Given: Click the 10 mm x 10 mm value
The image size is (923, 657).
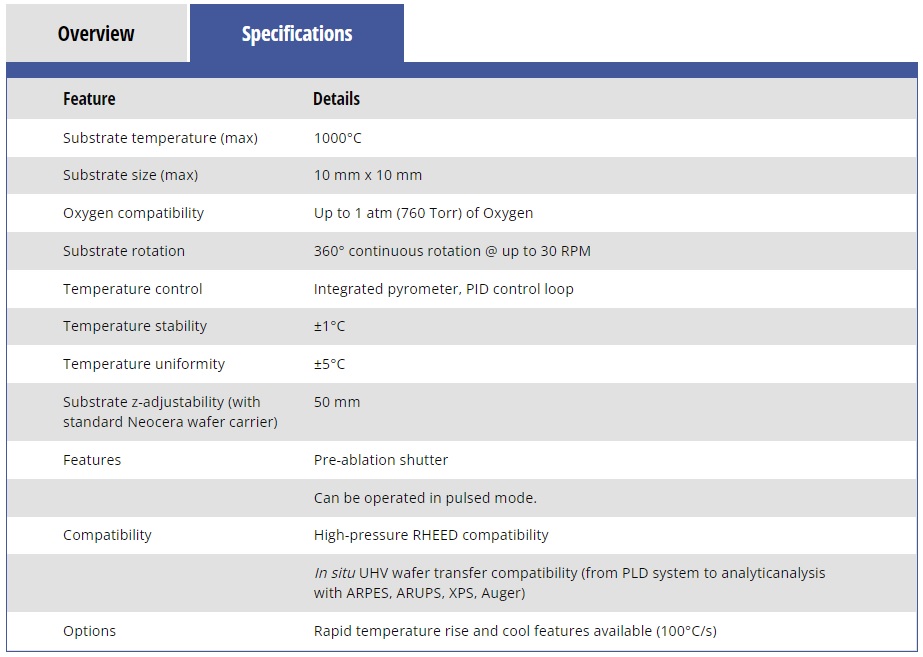Looking at the screenshot, I should [367, 175].
